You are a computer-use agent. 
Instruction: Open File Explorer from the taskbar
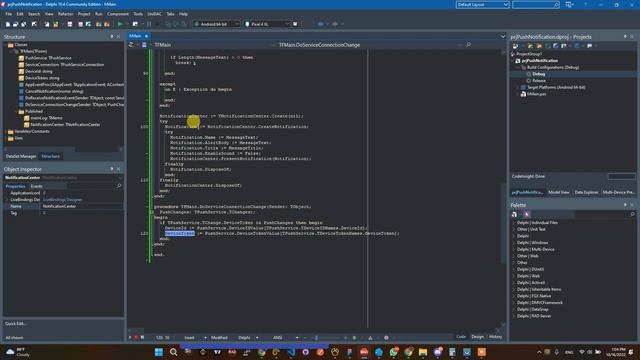pyautogui.click(x=423, y=352)
